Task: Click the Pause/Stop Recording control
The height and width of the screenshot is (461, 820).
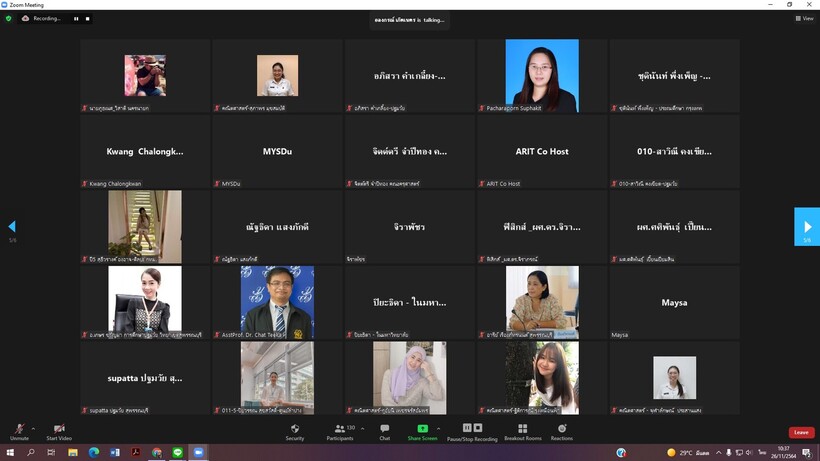Action: click(472, 430)
